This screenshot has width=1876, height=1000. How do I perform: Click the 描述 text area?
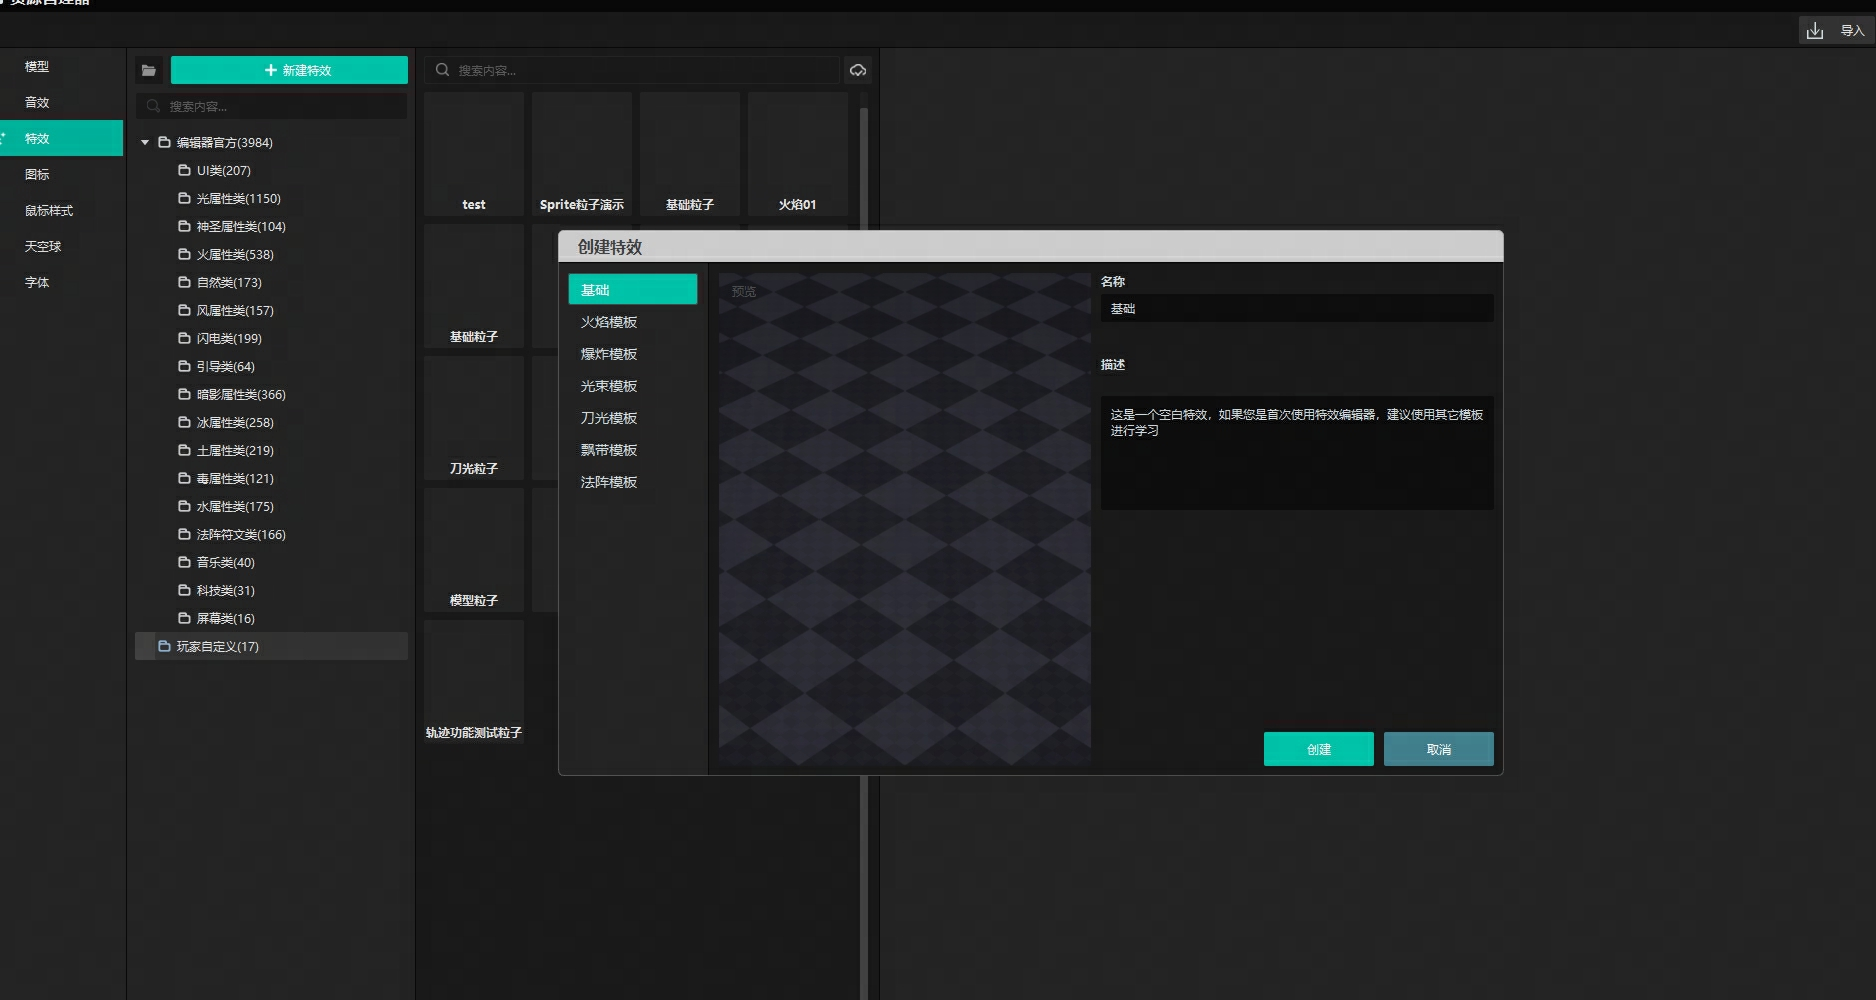[1297, 453]
